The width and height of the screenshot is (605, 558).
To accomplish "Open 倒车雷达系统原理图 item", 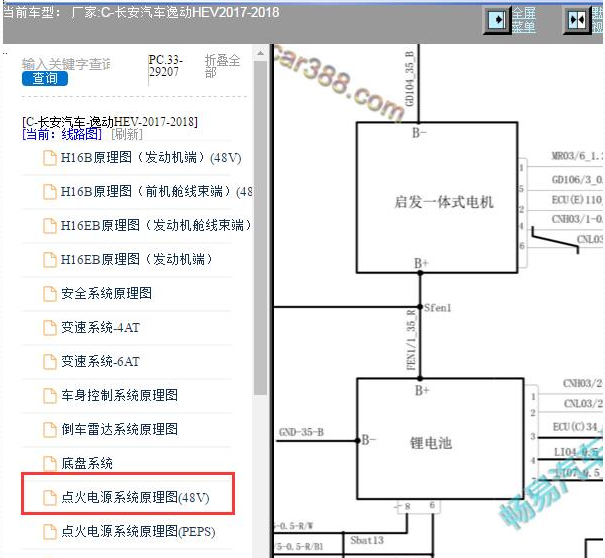I will click(x=119, y=429).
